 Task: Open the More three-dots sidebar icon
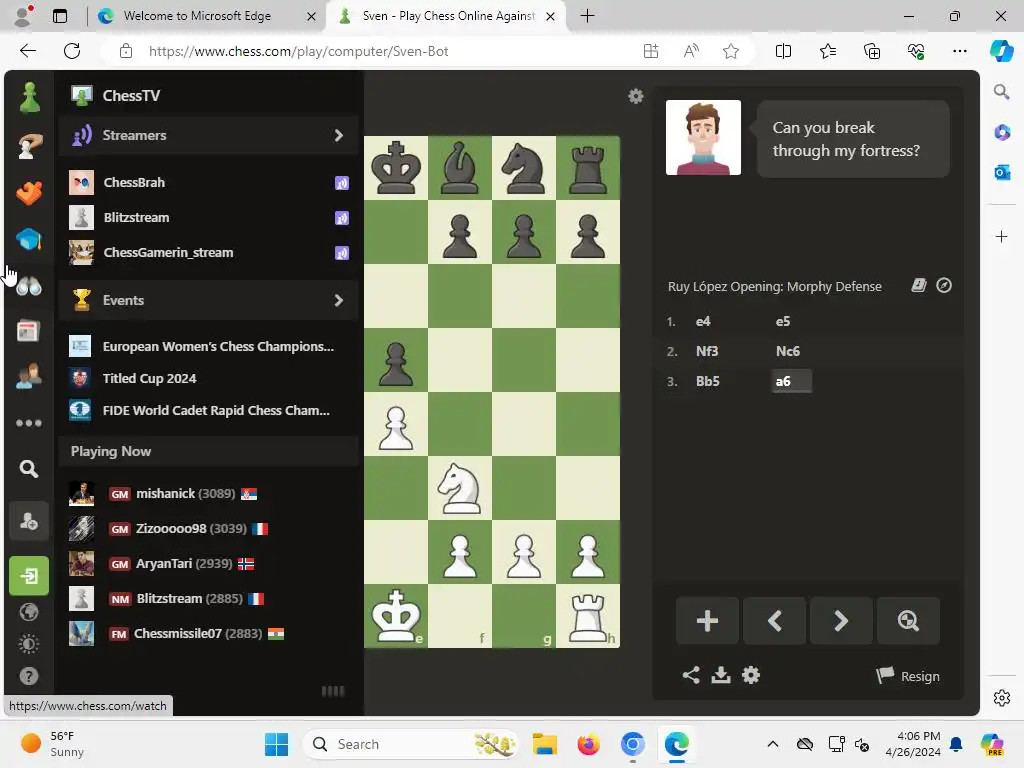pos(29,423)
